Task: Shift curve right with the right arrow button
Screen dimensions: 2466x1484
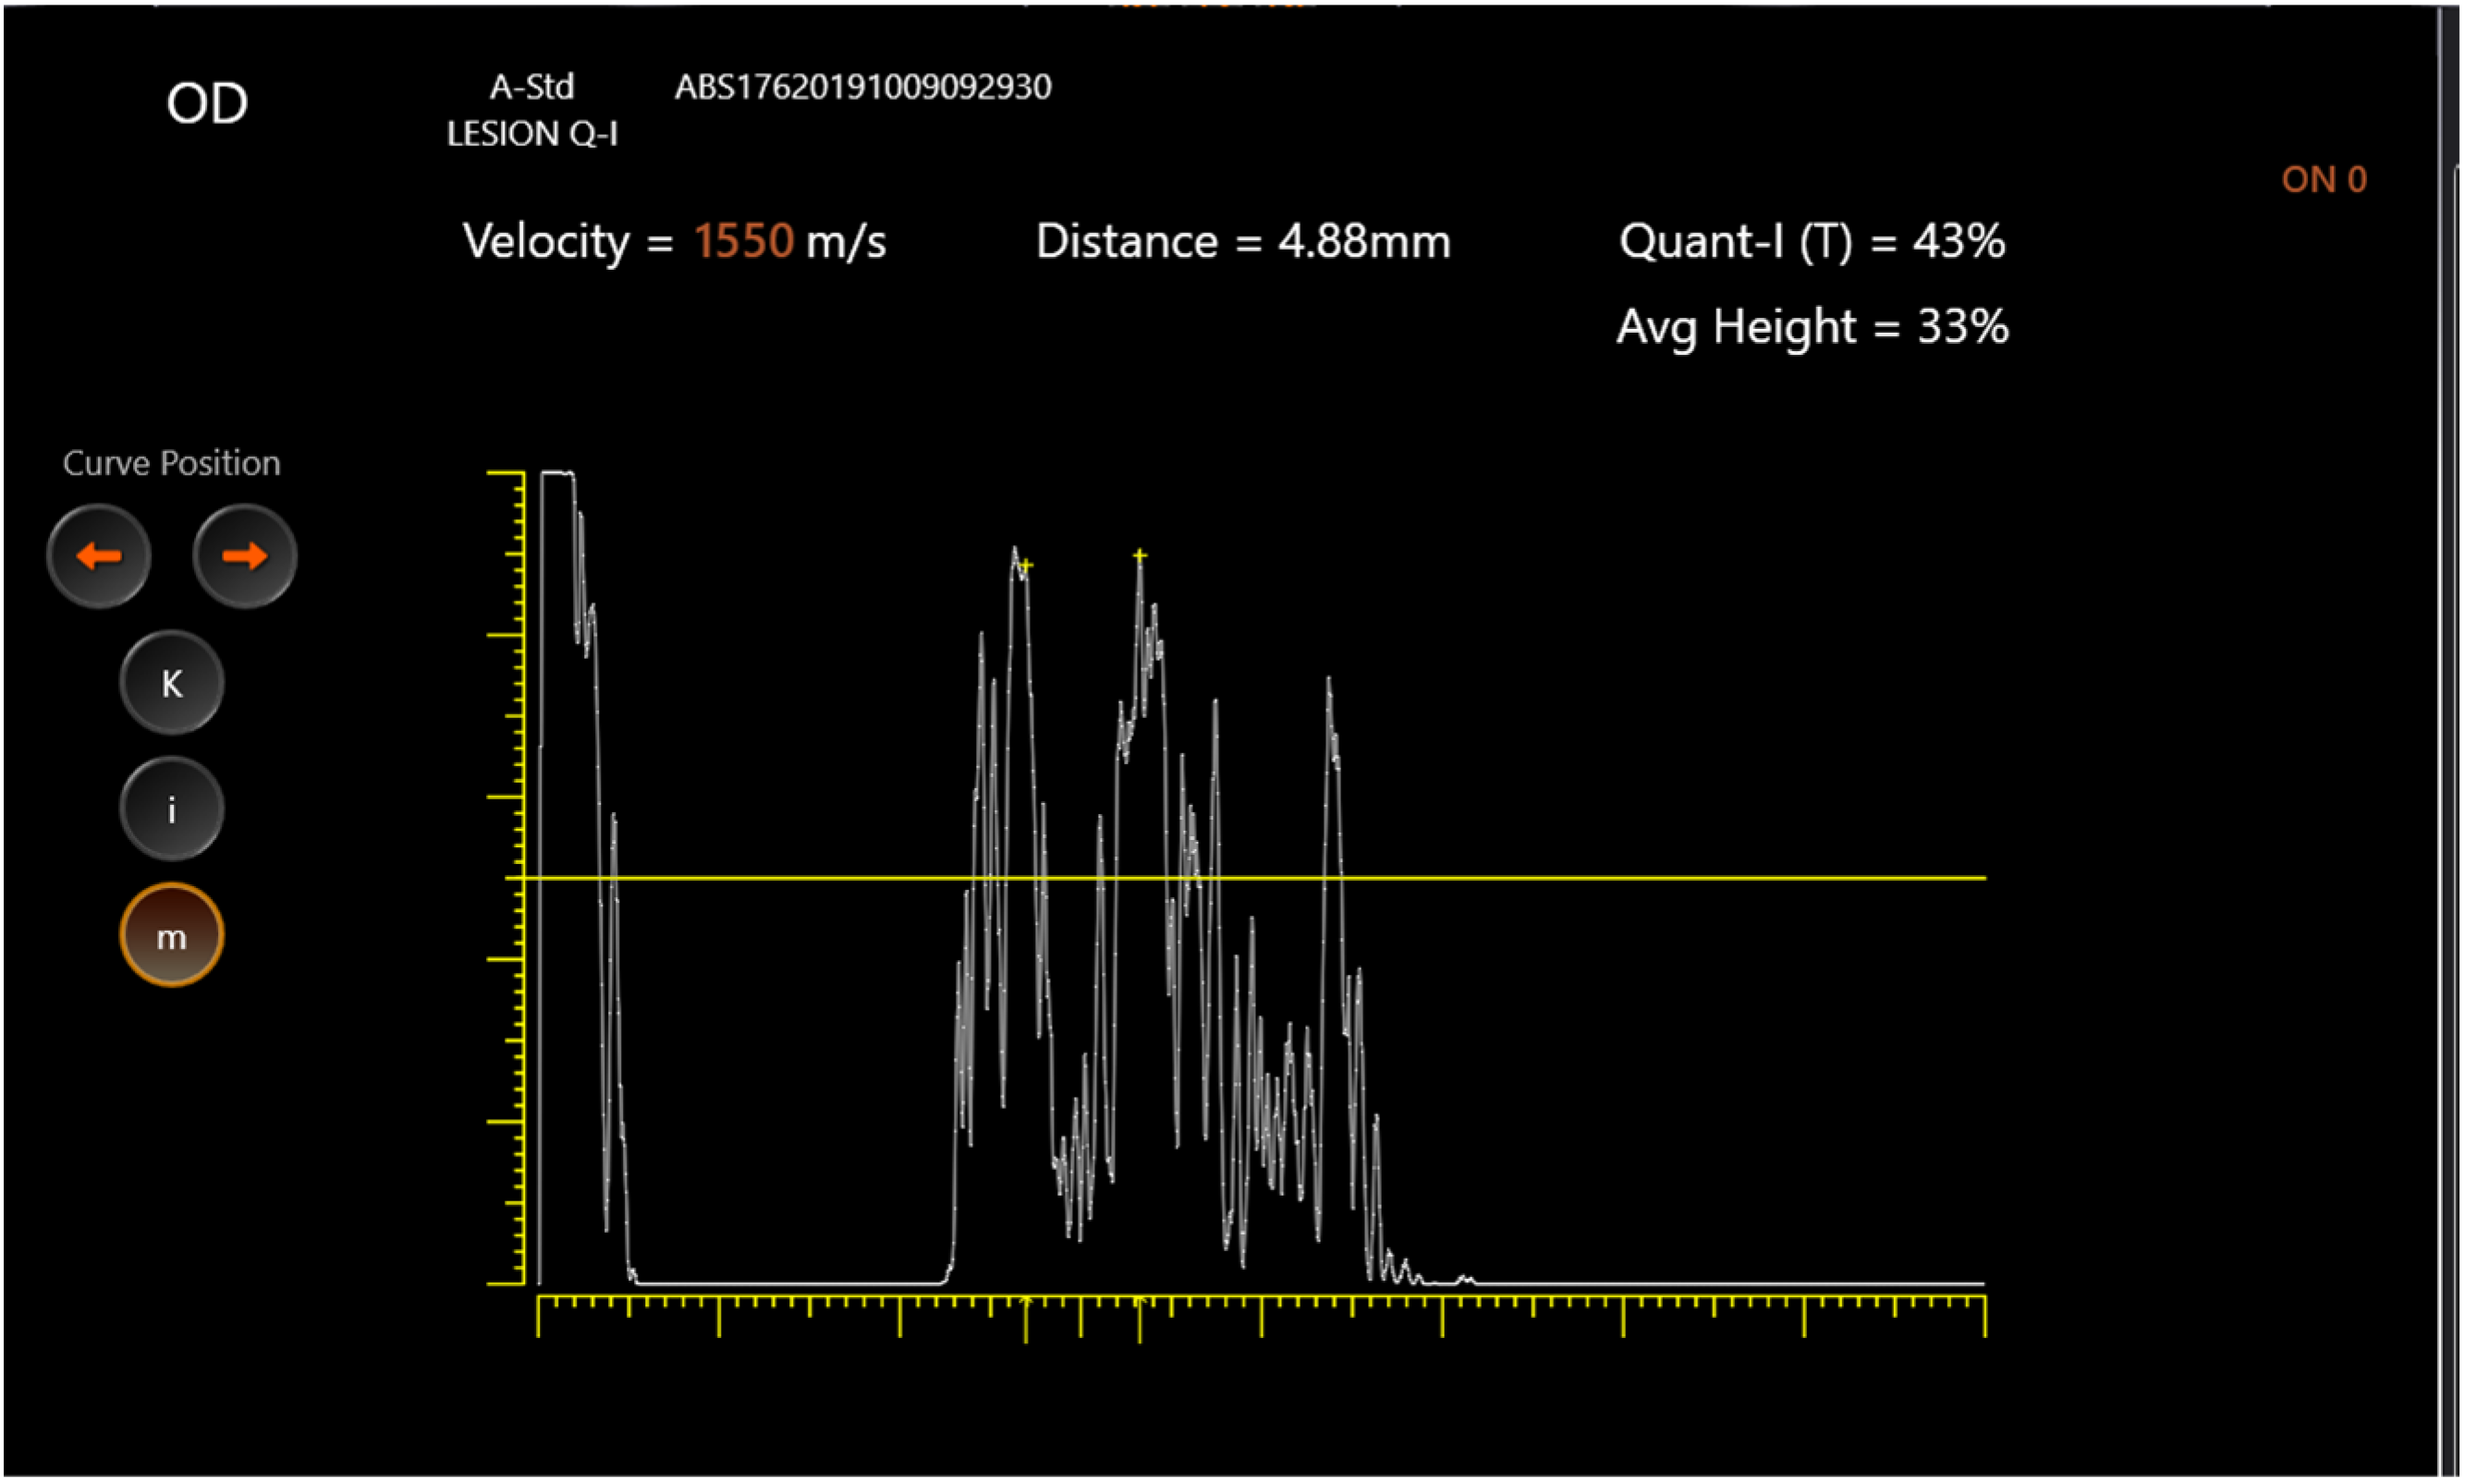Action: tap(244, 556)
